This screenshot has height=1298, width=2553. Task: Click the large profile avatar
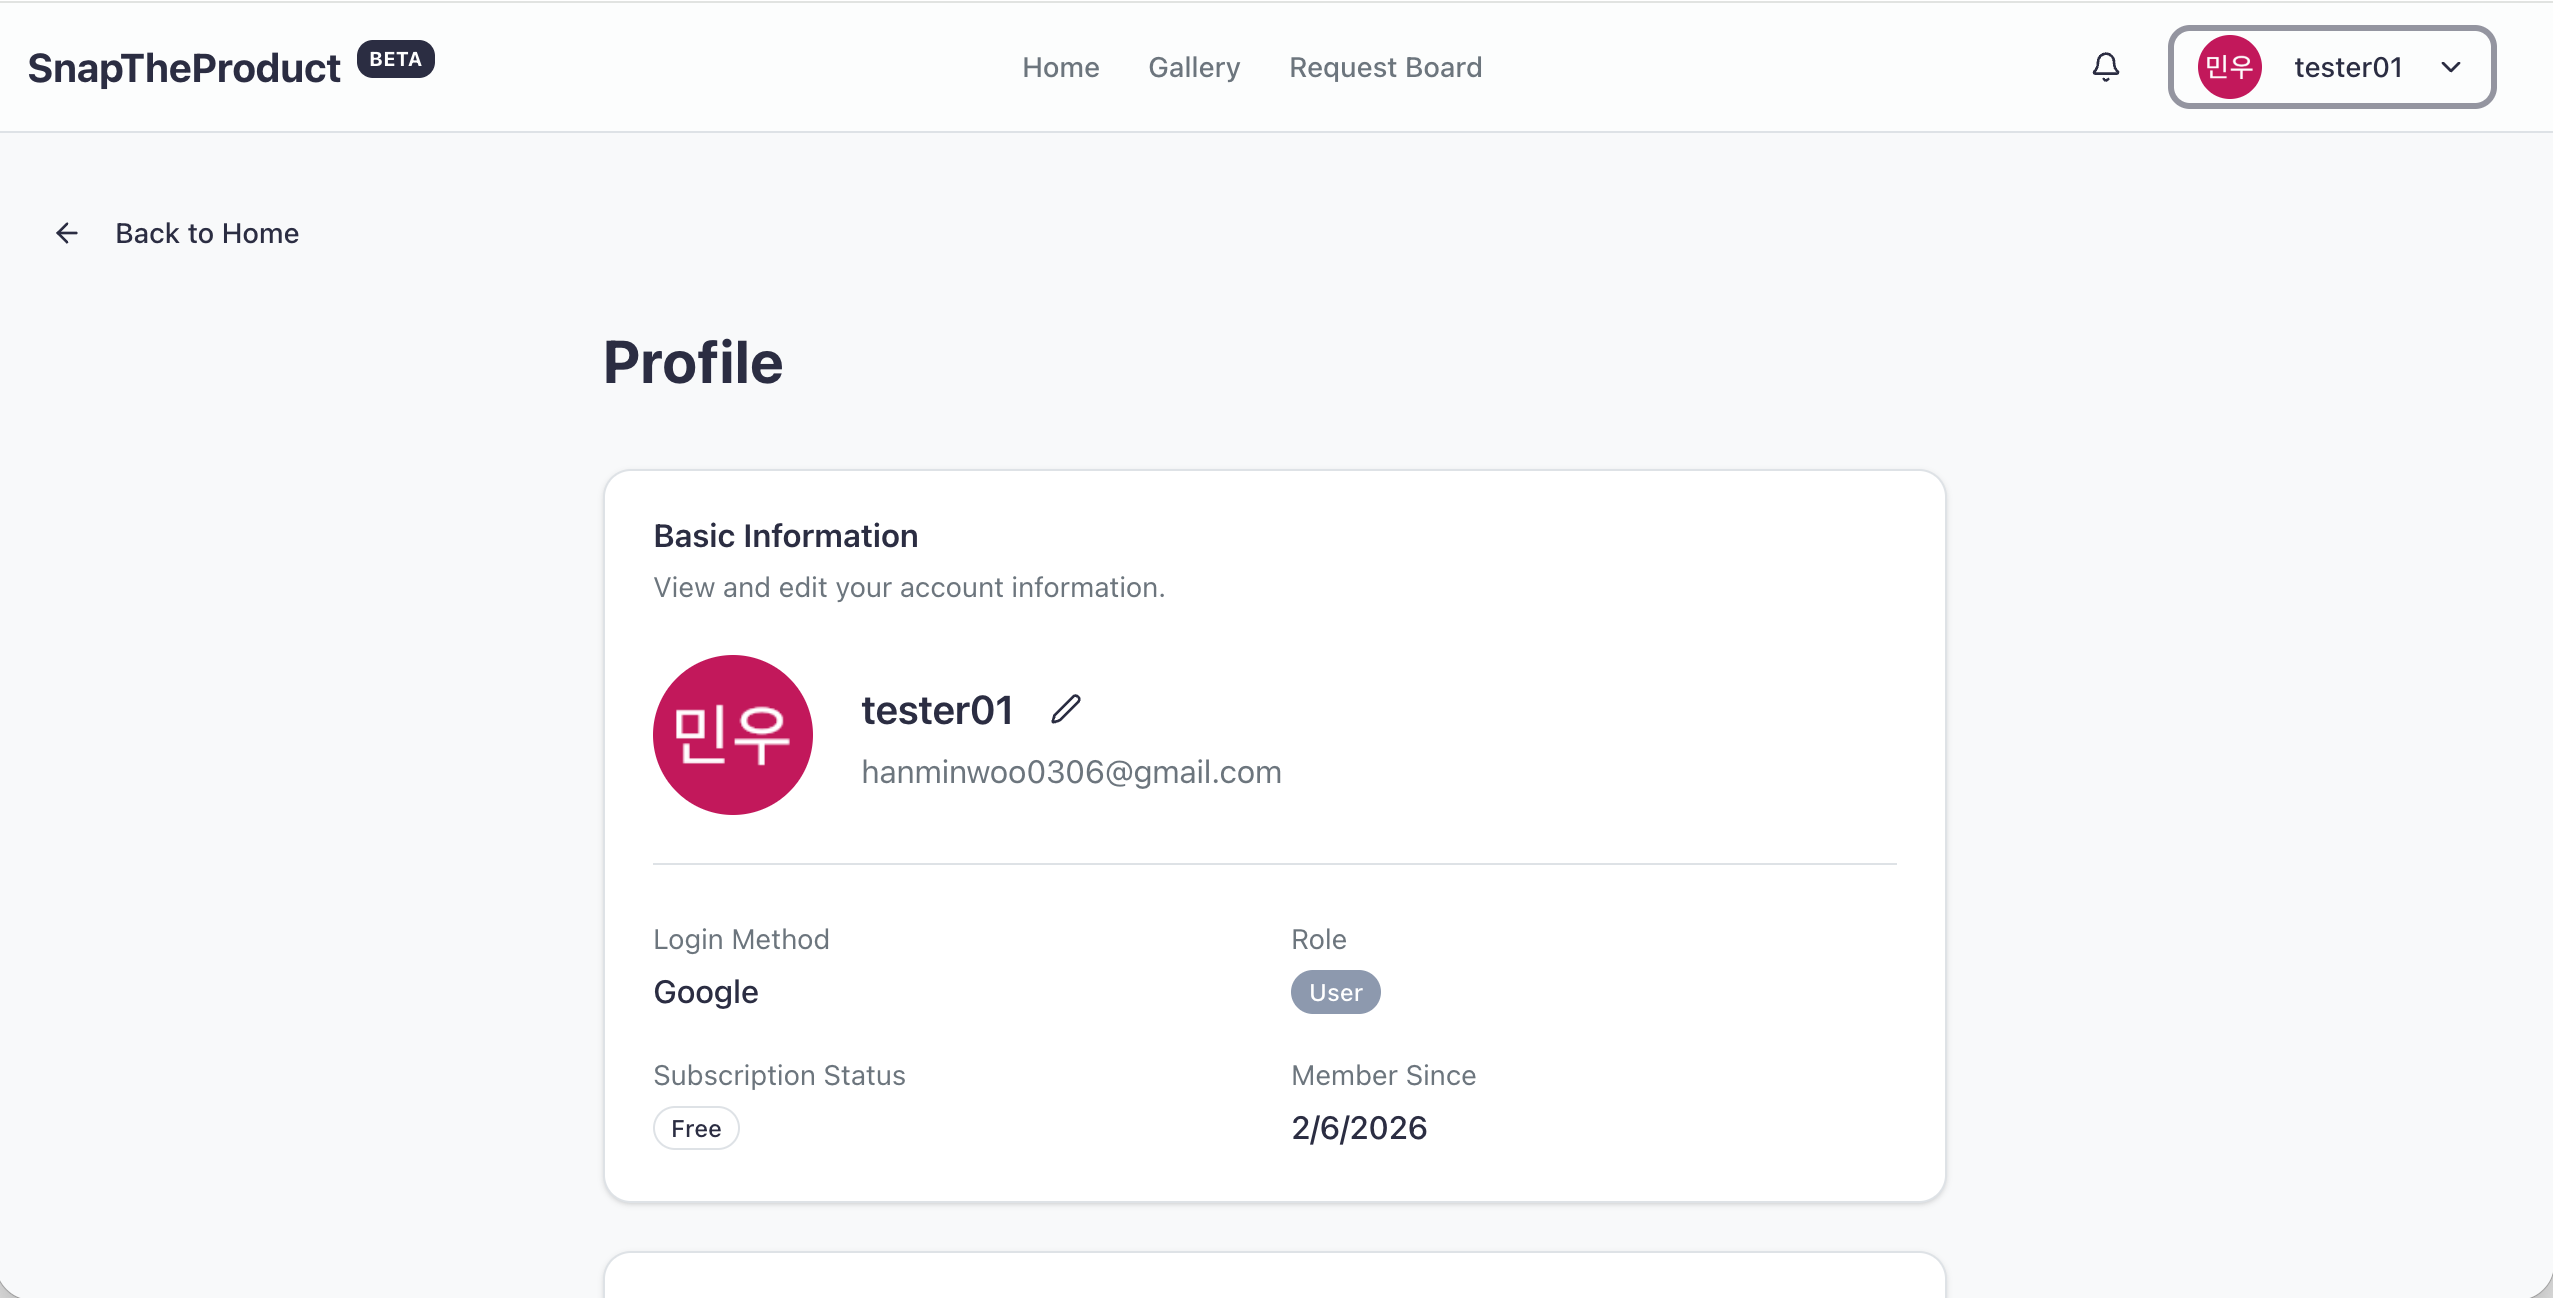[x=732, y=735]
